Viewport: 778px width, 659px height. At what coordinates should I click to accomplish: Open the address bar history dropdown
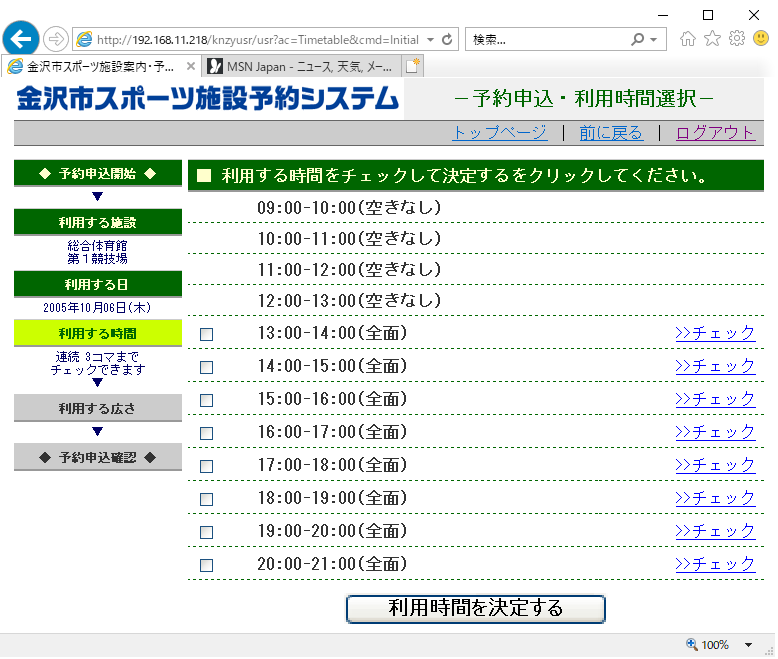tap(430, 40)
